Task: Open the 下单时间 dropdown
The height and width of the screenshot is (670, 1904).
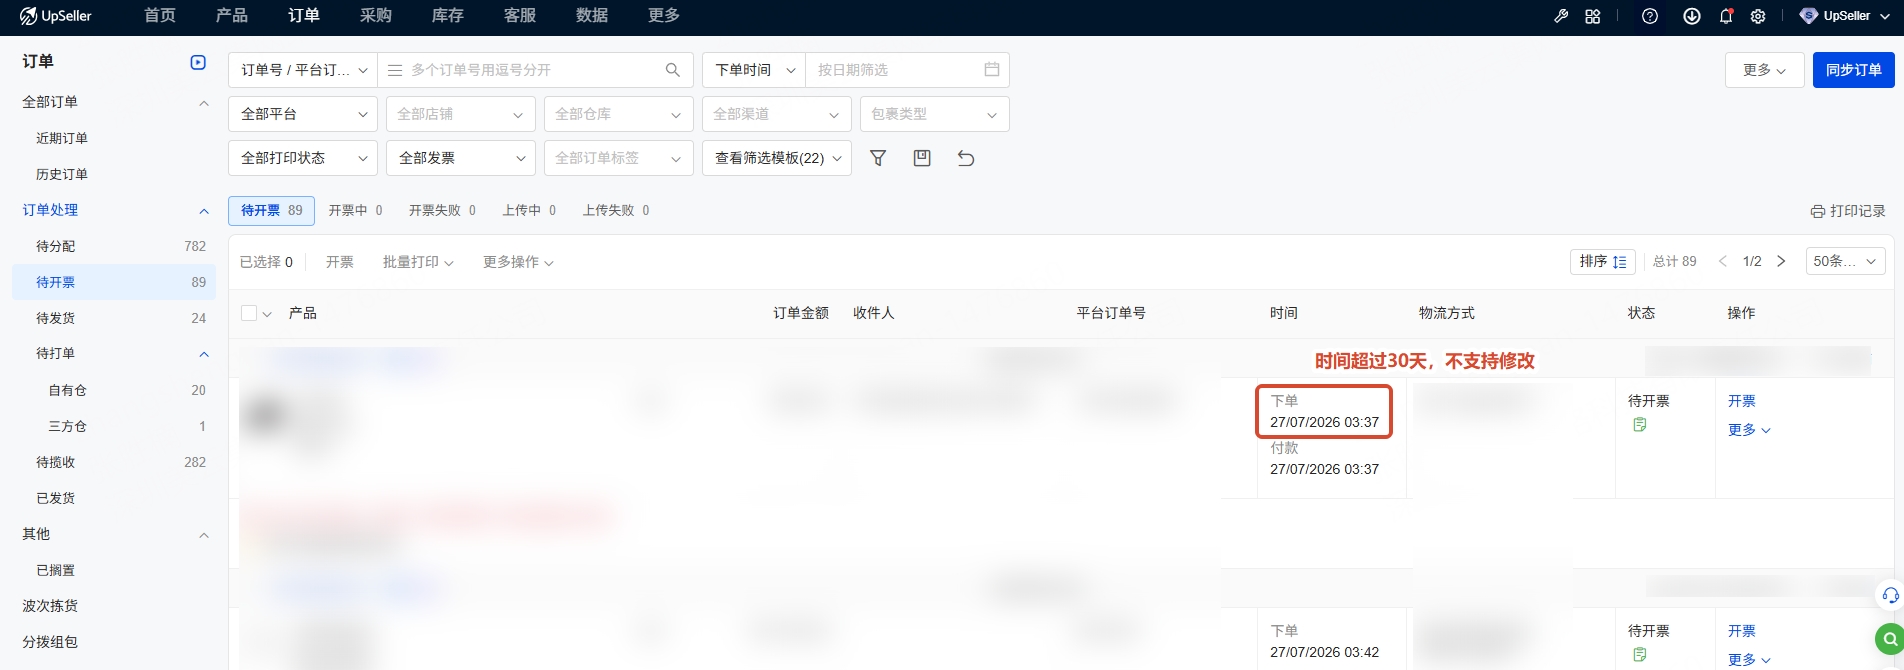Action: 754,70
